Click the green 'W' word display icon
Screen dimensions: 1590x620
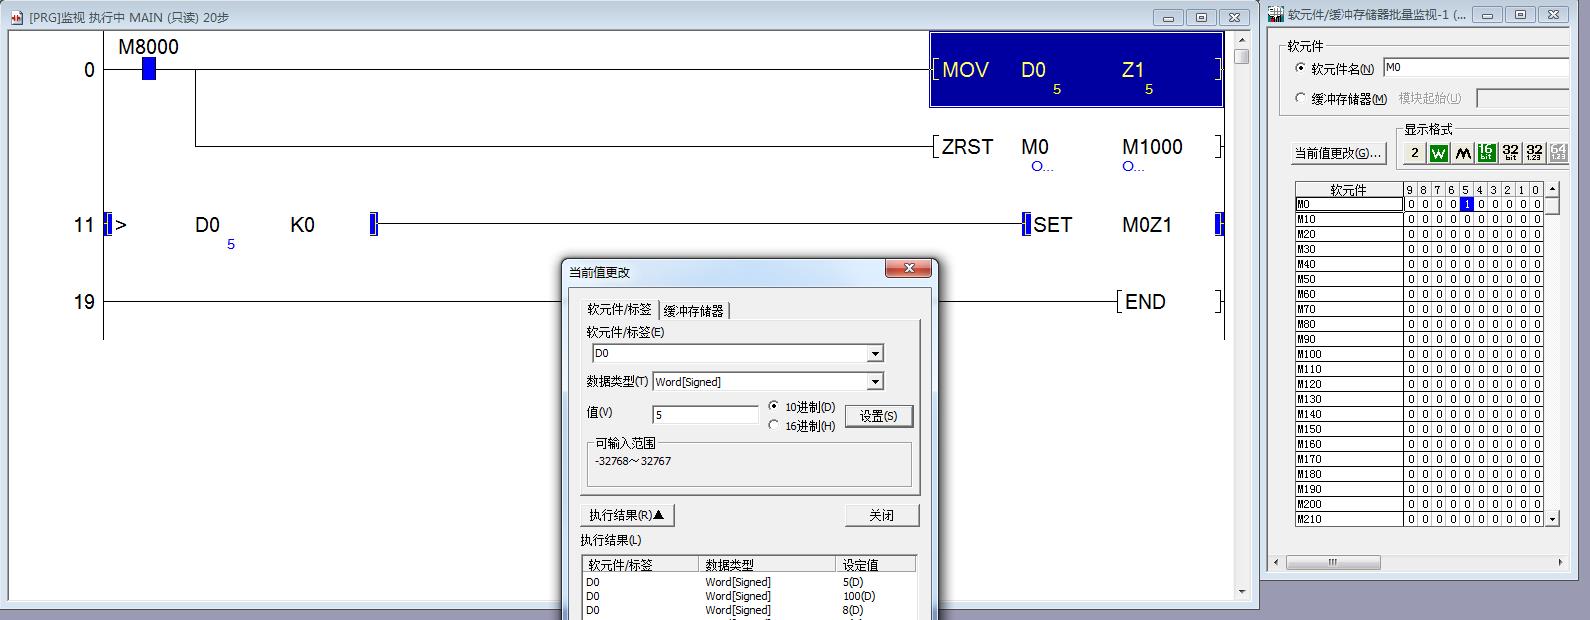(x=1438, y=153)
